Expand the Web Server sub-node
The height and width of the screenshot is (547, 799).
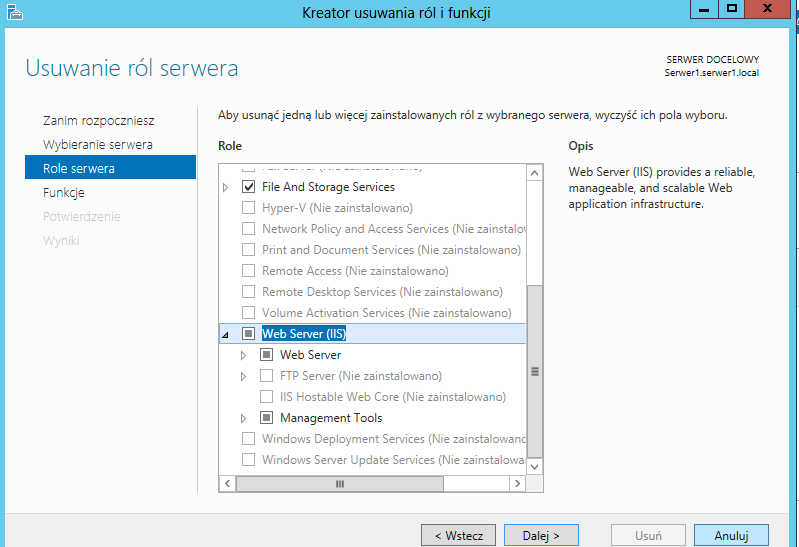tap(243, 355)
